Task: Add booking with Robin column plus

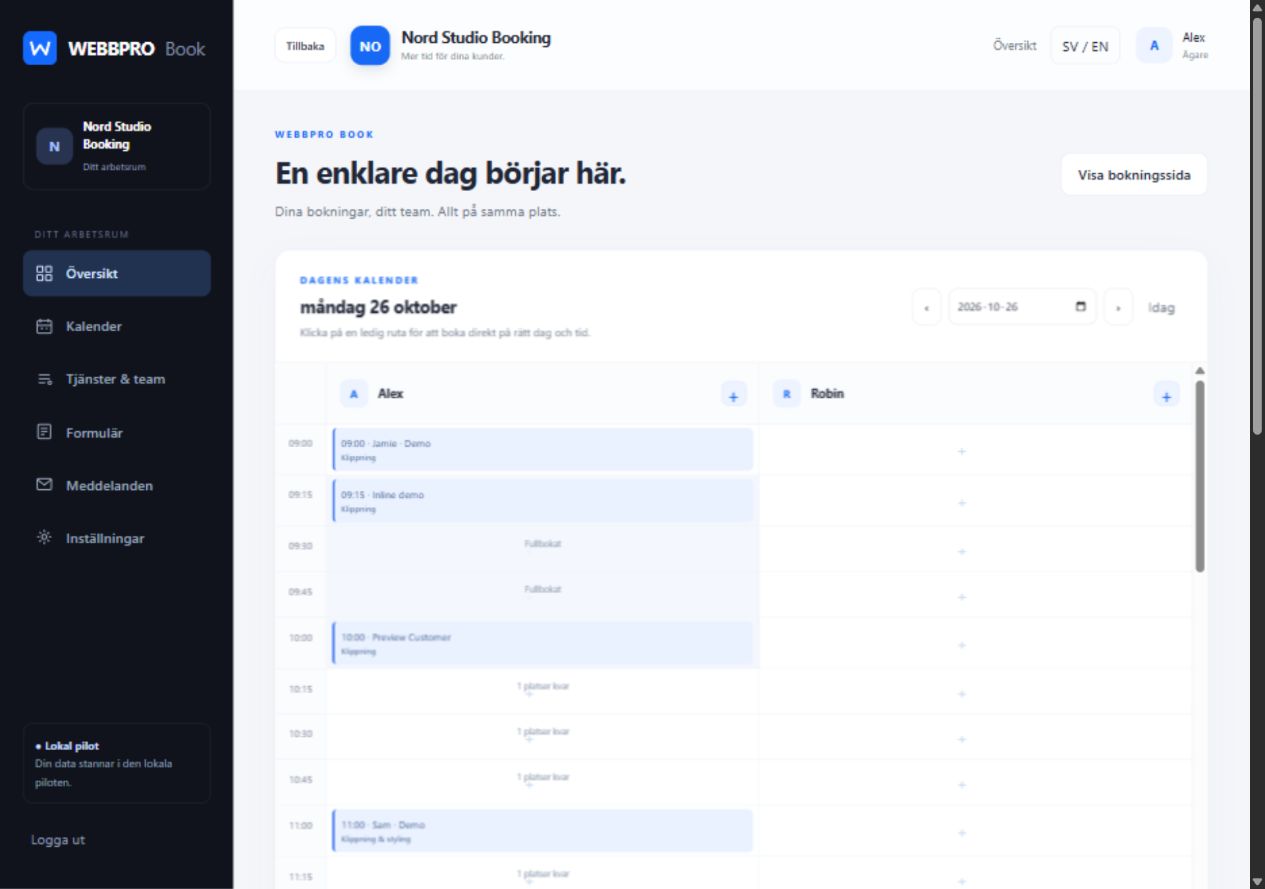Action: click(1166, 394)
